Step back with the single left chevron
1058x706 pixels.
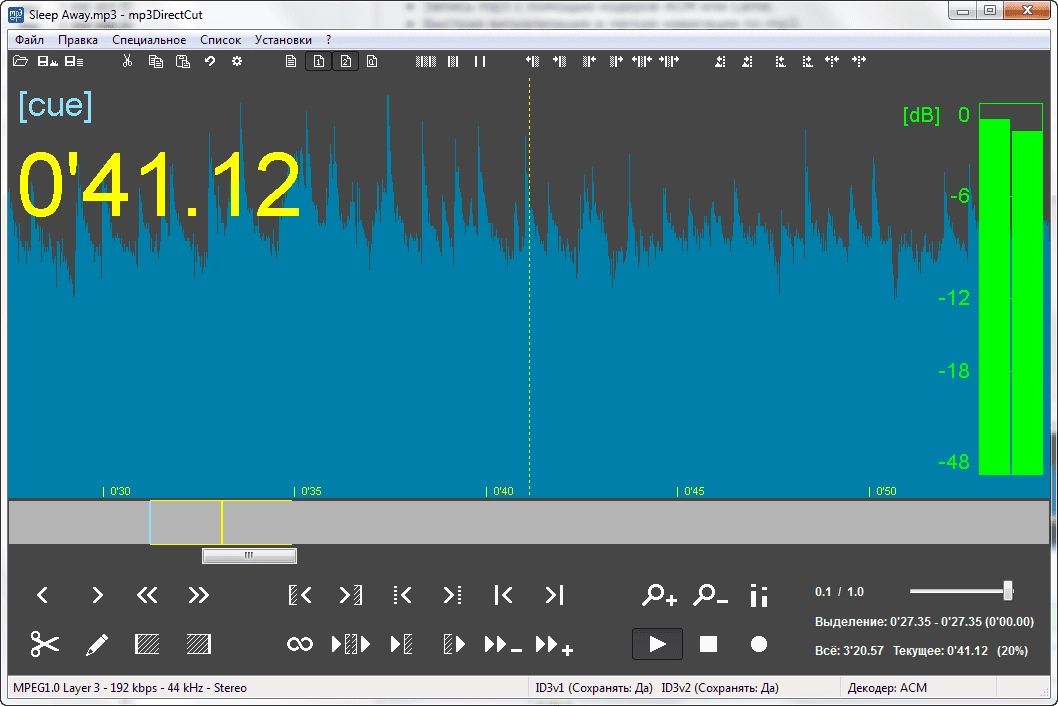(x=43, y=595)
